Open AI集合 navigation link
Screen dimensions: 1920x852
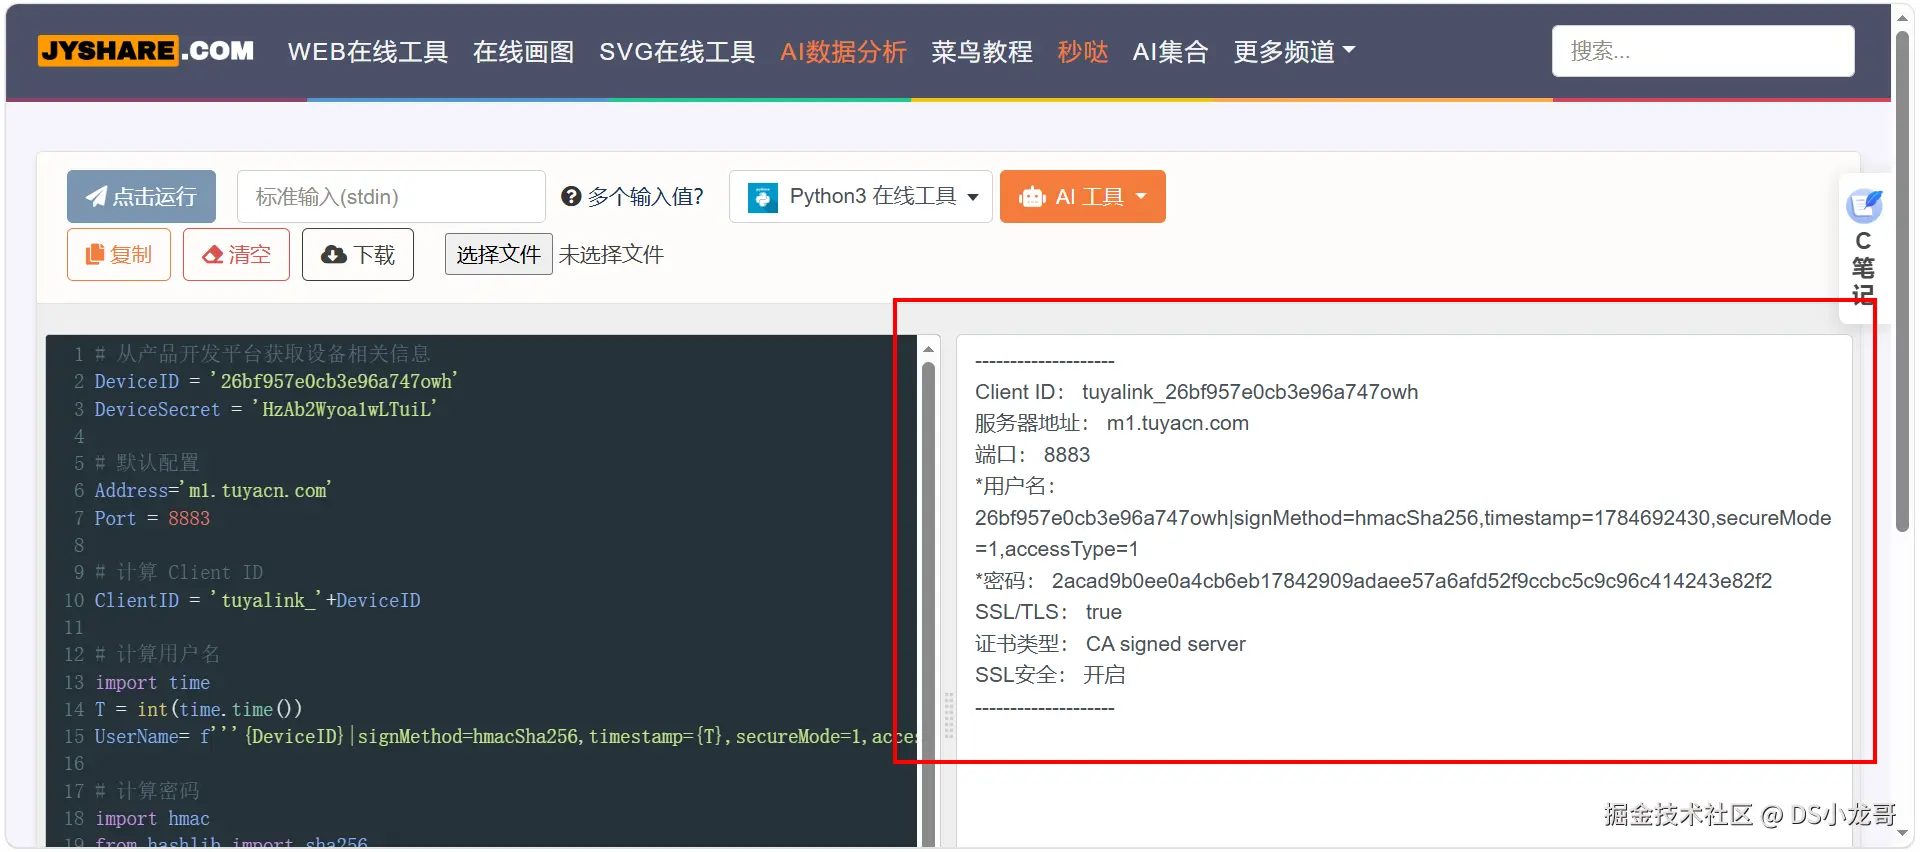(x=1170, y=51)
